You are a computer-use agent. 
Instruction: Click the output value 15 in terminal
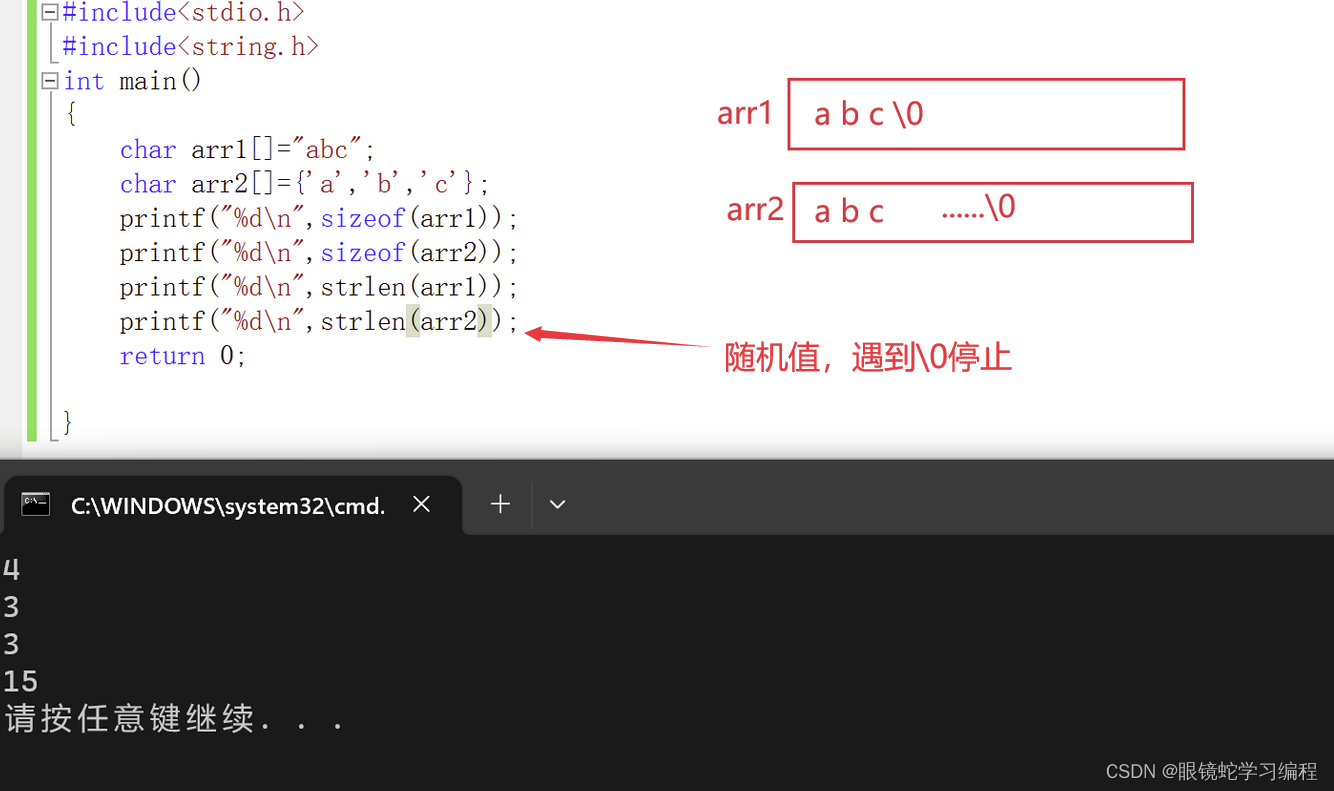click(x=19, y=680)
